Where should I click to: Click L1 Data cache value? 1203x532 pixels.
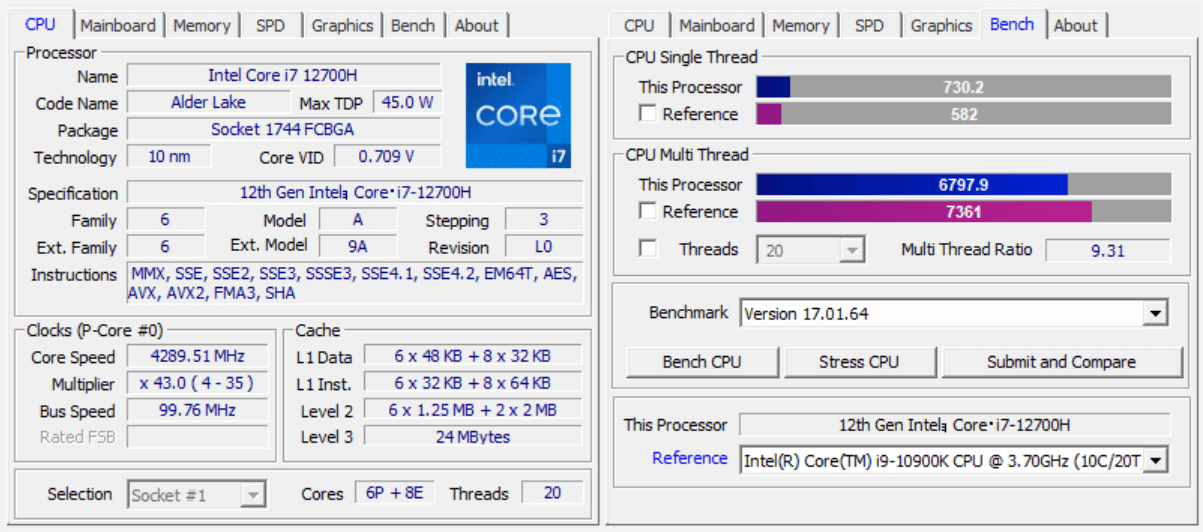point(472,356)
